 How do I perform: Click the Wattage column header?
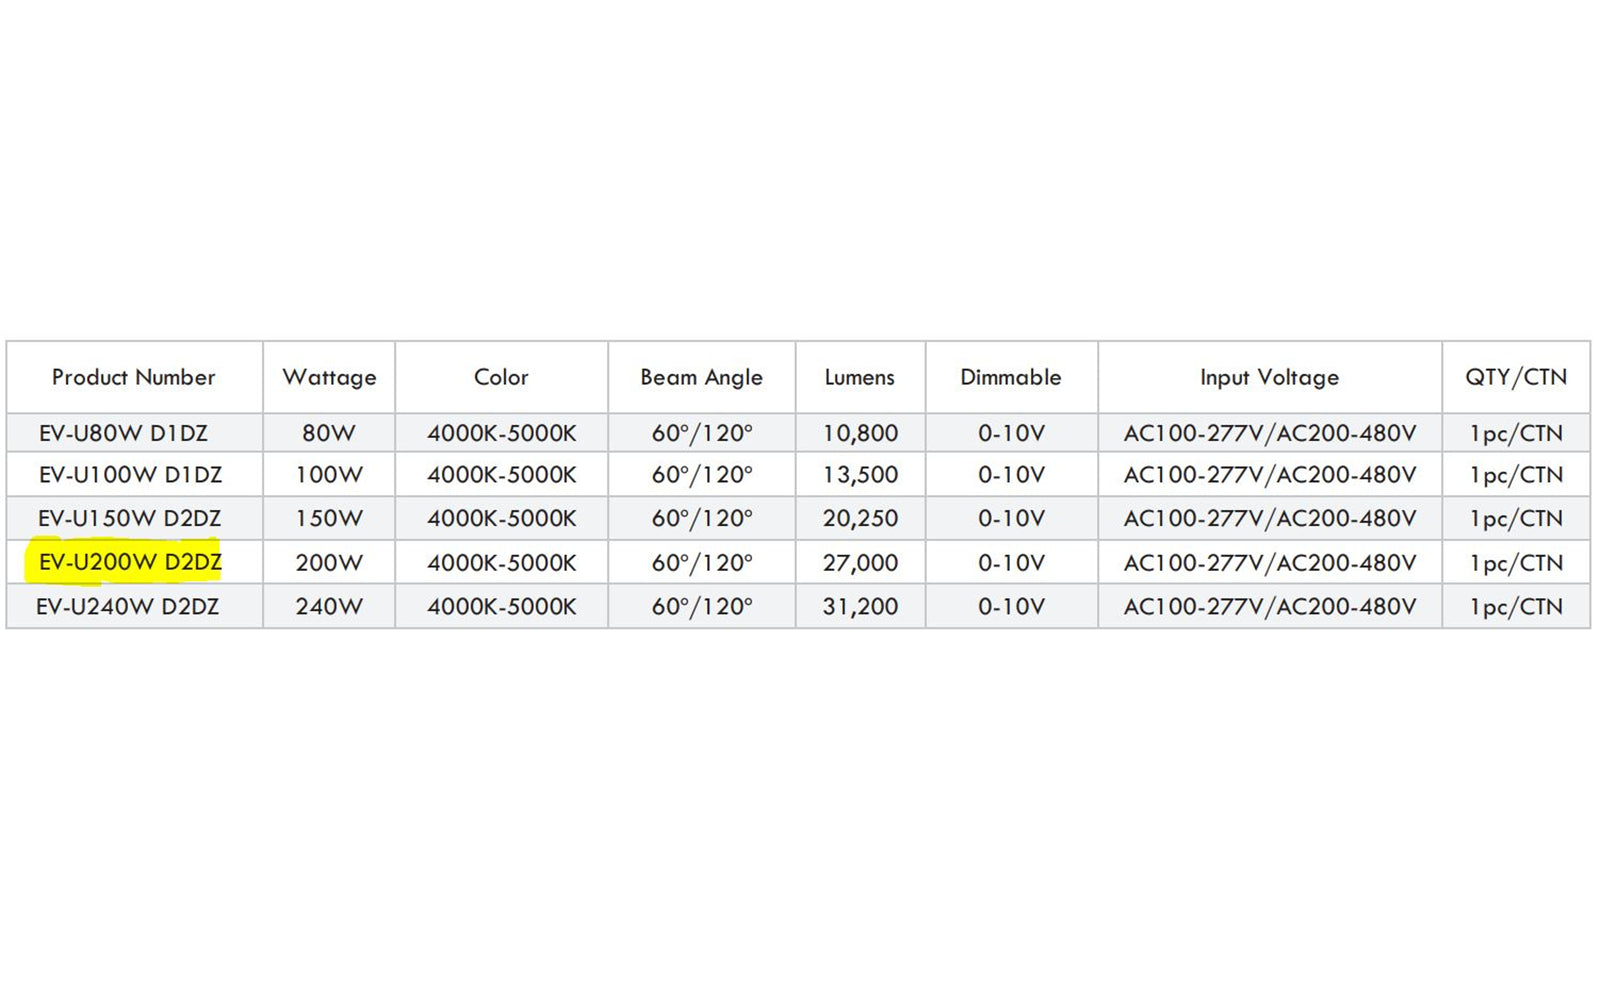[329, 377]
